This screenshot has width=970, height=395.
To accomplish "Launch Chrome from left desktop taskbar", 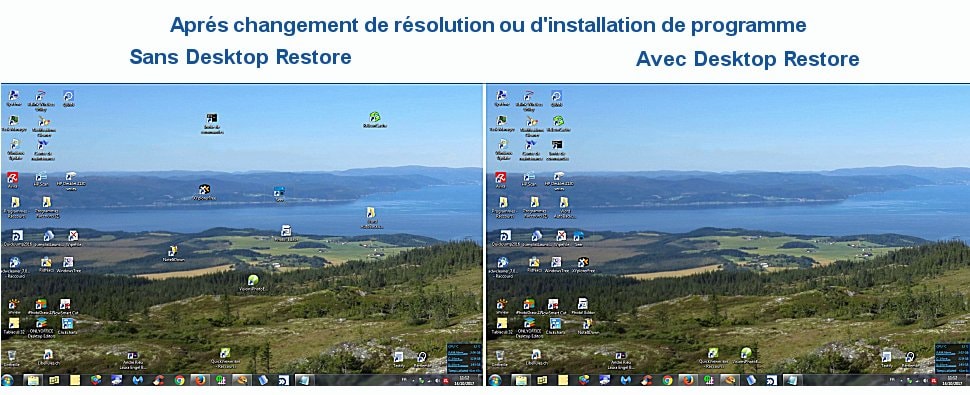I will (x=179, y=380).
